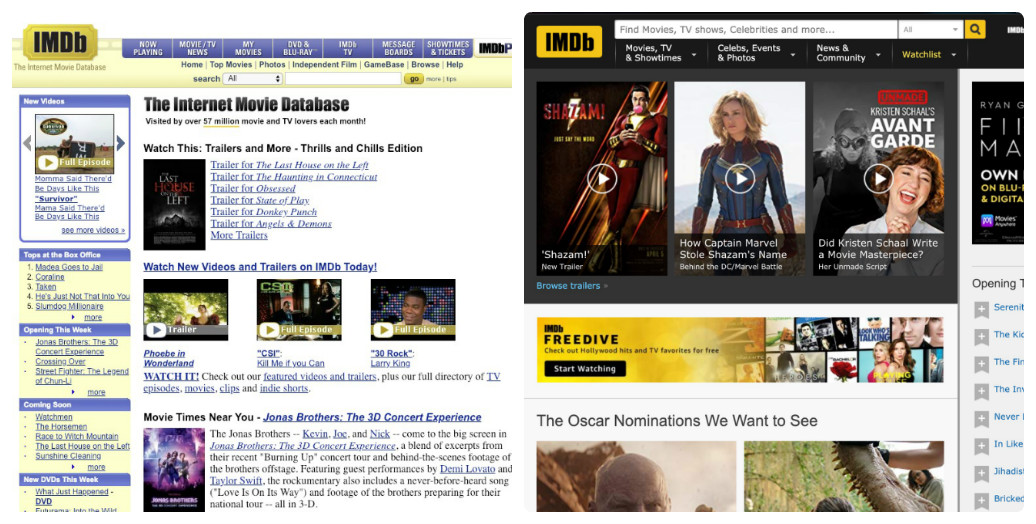Click the Browse trailers link

click(x=568, y=286)
